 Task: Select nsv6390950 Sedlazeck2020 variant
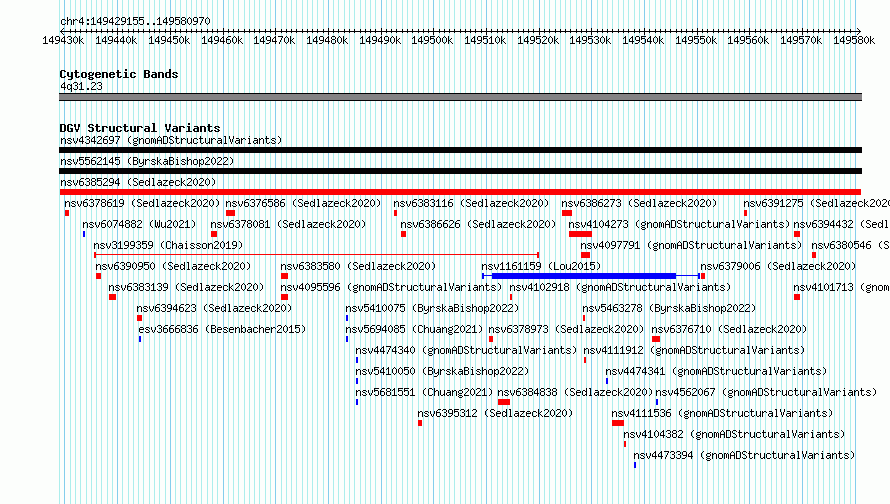pyautogui.click(x=173, y=266)
